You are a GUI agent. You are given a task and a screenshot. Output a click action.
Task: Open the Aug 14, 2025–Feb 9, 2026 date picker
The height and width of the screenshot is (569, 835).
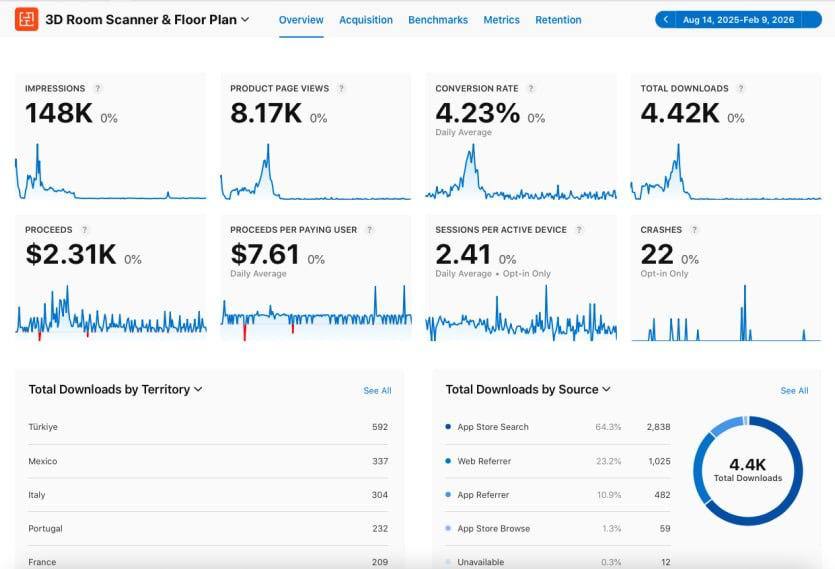point(745,20)
